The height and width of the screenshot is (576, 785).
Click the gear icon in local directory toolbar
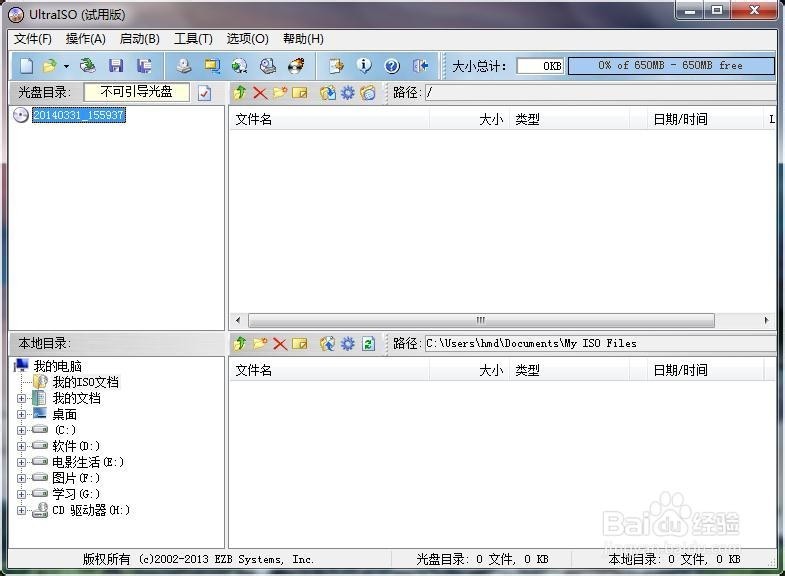click(x=347, y=344)
